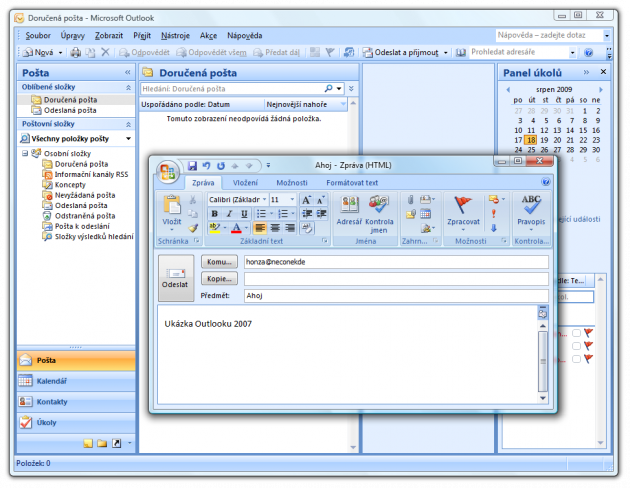Viewport: 630px width, 488px height.
Task: Expand Všechny položky pošty dropdown
Action: [x=128, y=139]
